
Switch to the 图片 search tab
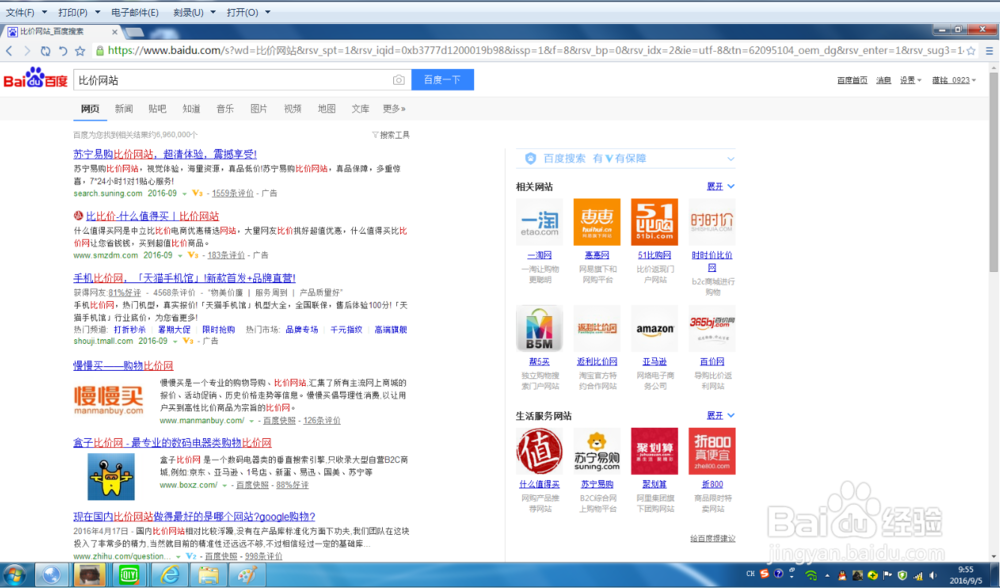coord(259,108)
